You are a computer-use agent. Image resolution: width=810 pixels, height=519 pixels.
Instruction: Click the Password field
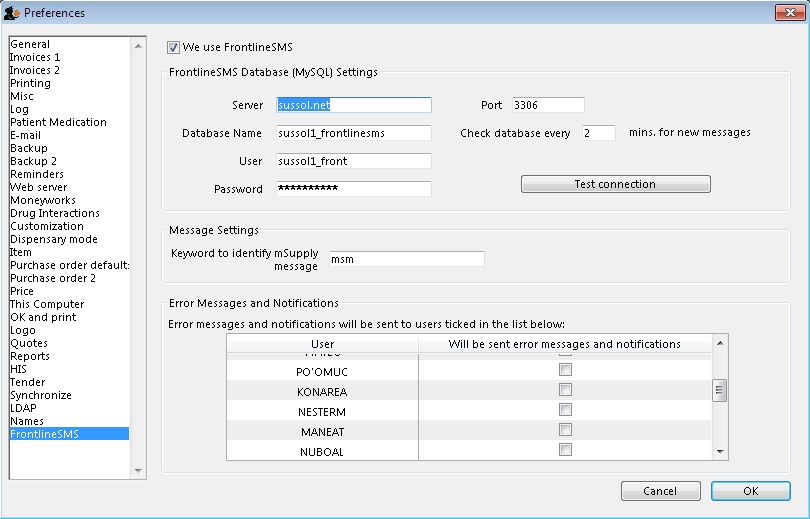coord(354,188)
